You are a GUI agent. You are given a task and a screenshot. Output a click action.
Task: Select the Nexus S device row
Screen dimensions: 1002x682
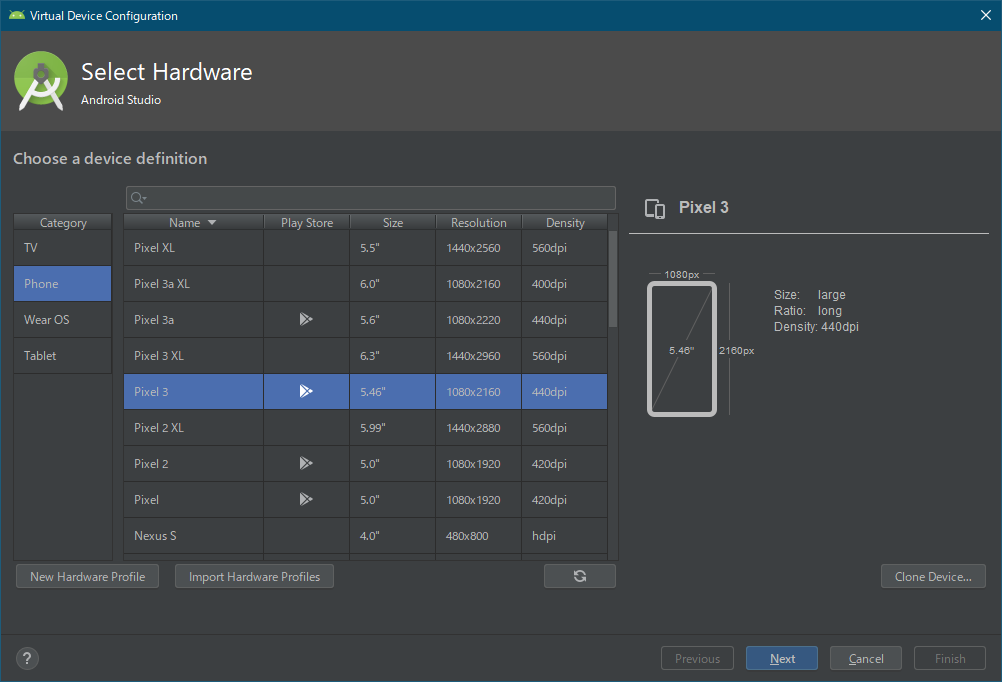pos(192,535)
